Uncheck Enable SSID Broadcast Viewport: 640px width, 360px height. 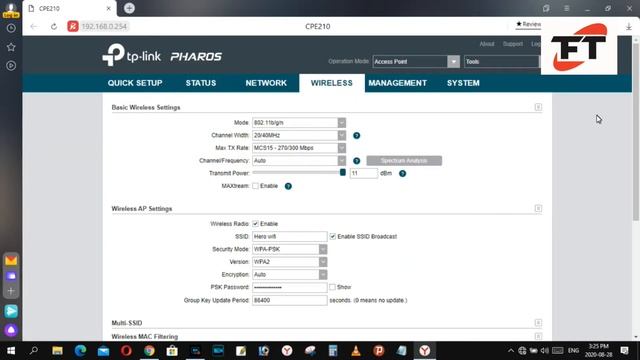[x=333, y=236]
